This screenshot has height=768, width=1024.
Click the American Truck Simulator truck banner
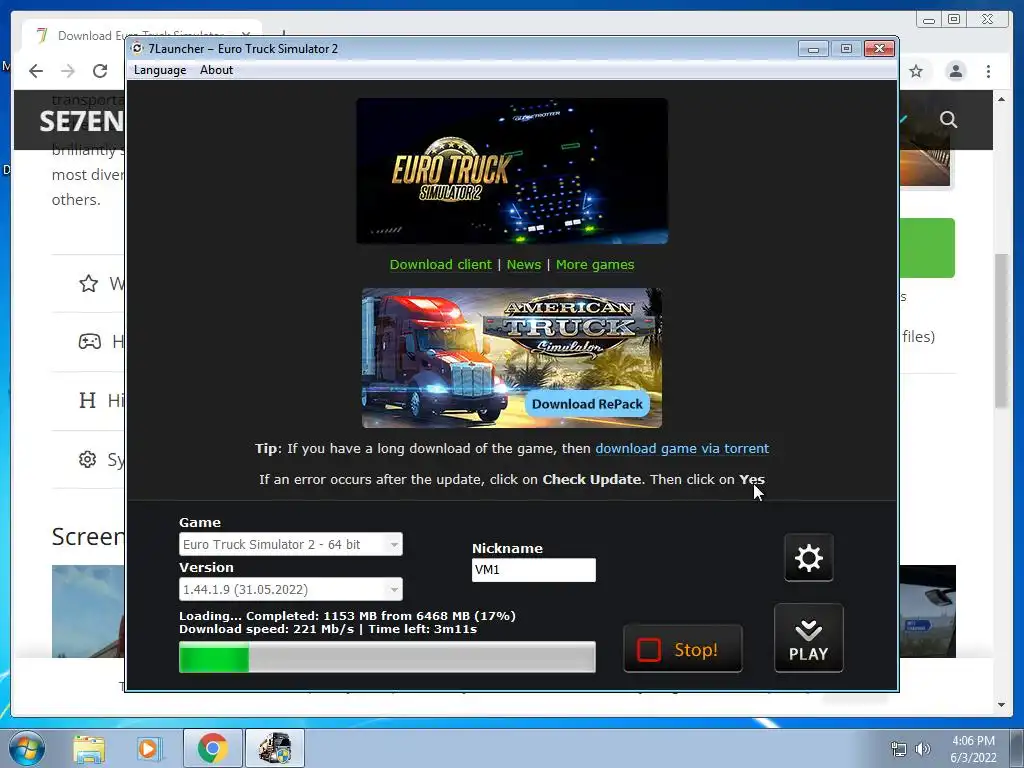coord(512,358)
